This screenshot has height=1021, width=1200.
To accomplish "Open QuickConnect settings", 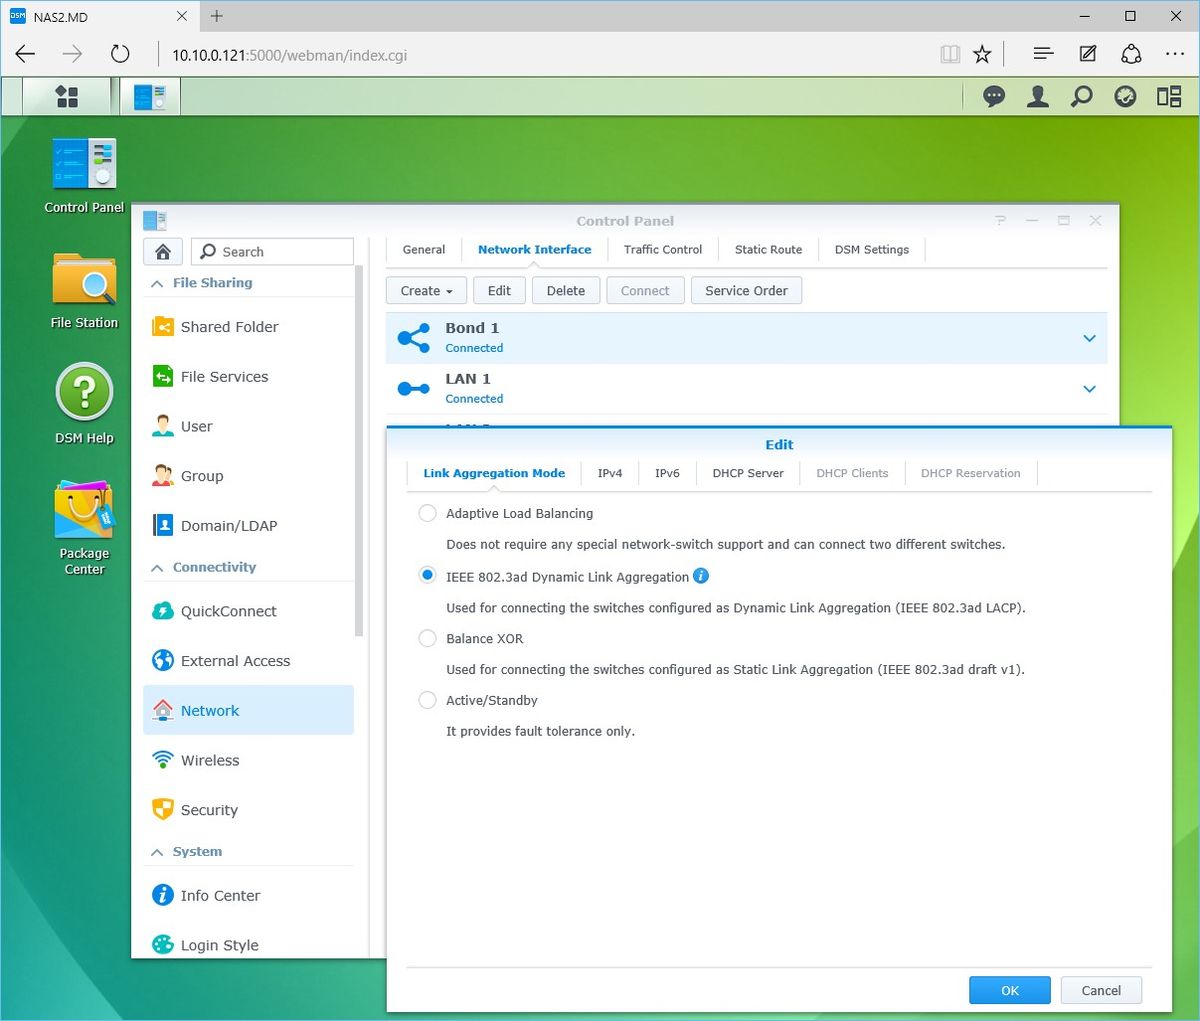I will [x=248, y=611].
